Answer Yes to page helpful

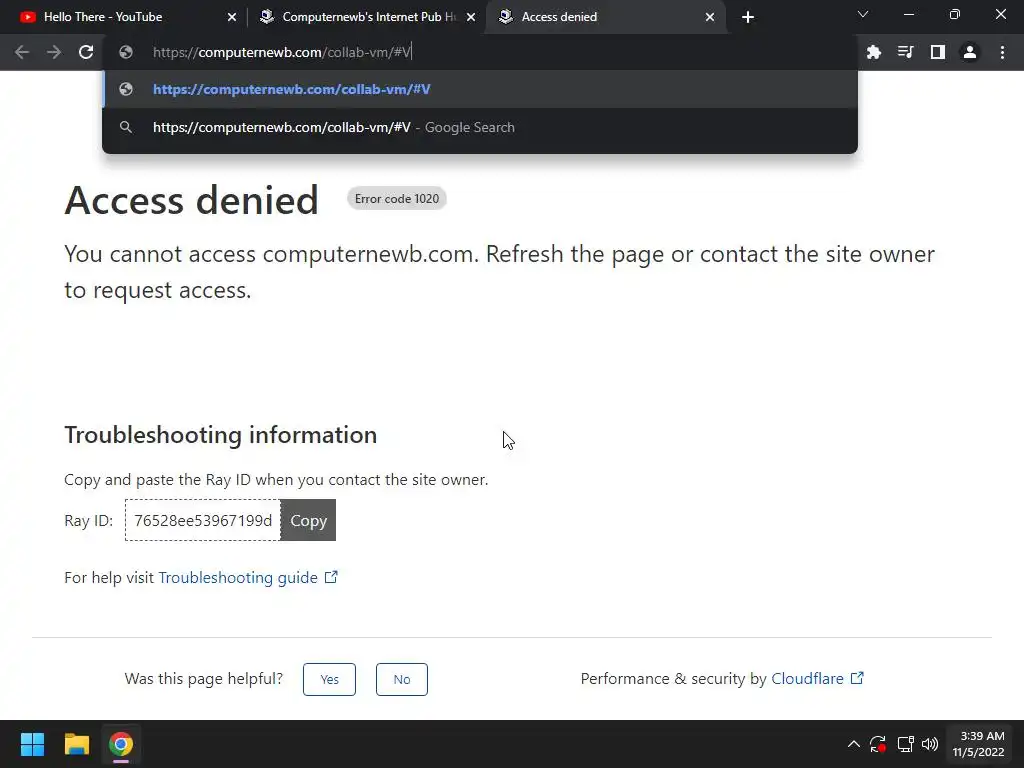(329, 679)
